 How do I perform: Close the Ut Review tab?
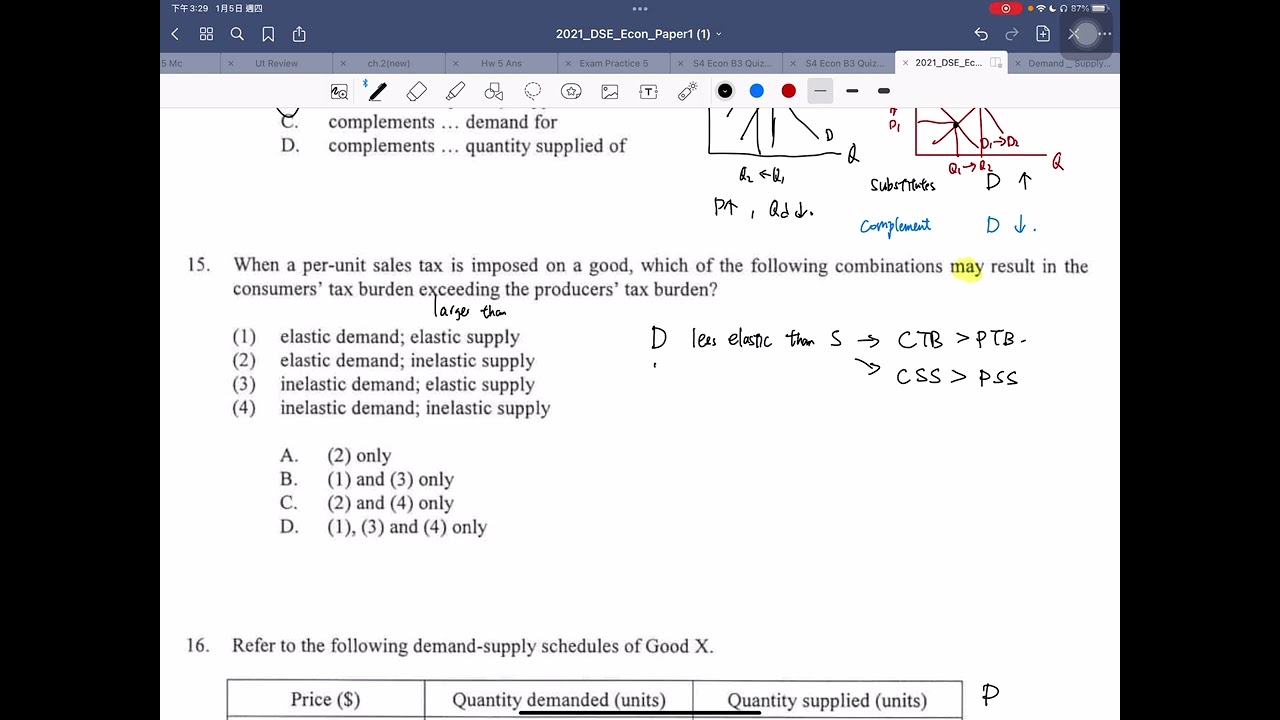click(x=231, y=63)
